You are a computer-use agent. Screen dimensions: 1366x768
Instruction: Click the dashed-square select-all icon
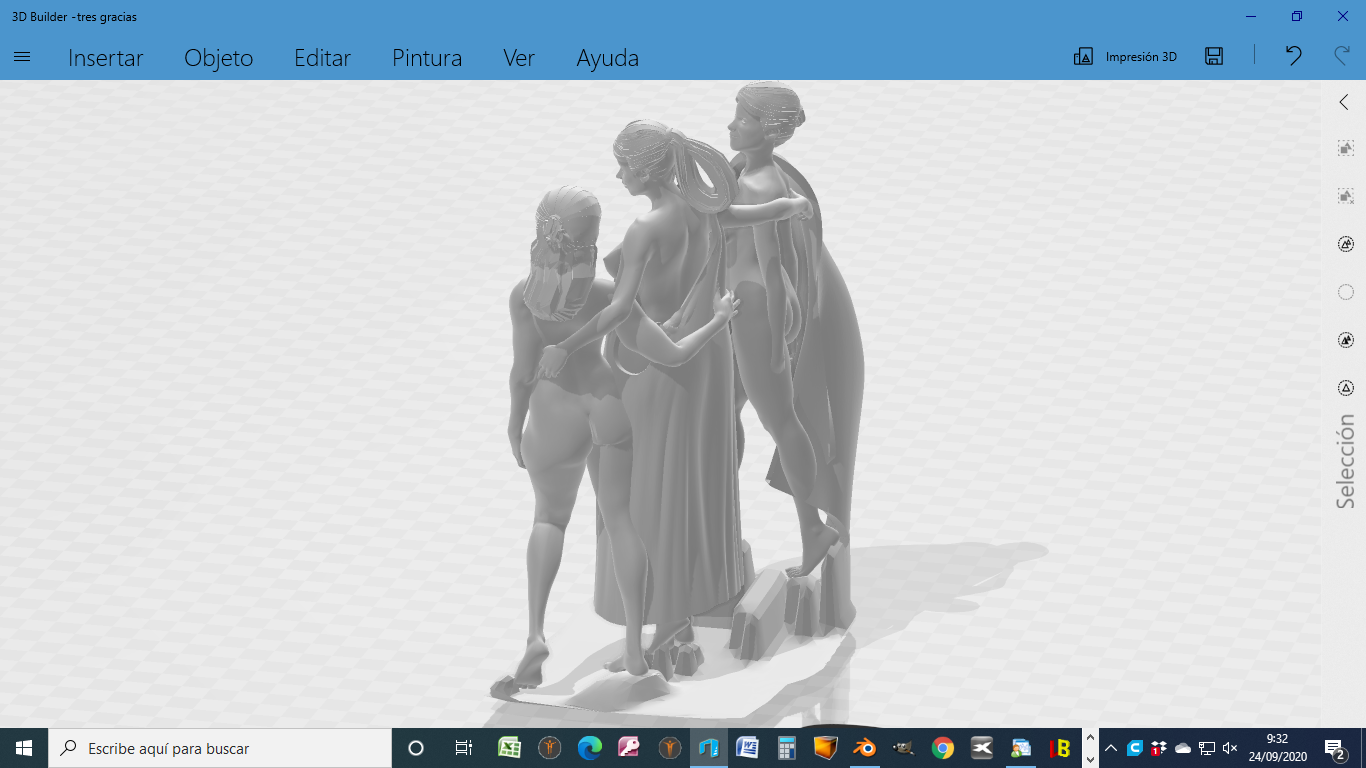coord(1346,148)
